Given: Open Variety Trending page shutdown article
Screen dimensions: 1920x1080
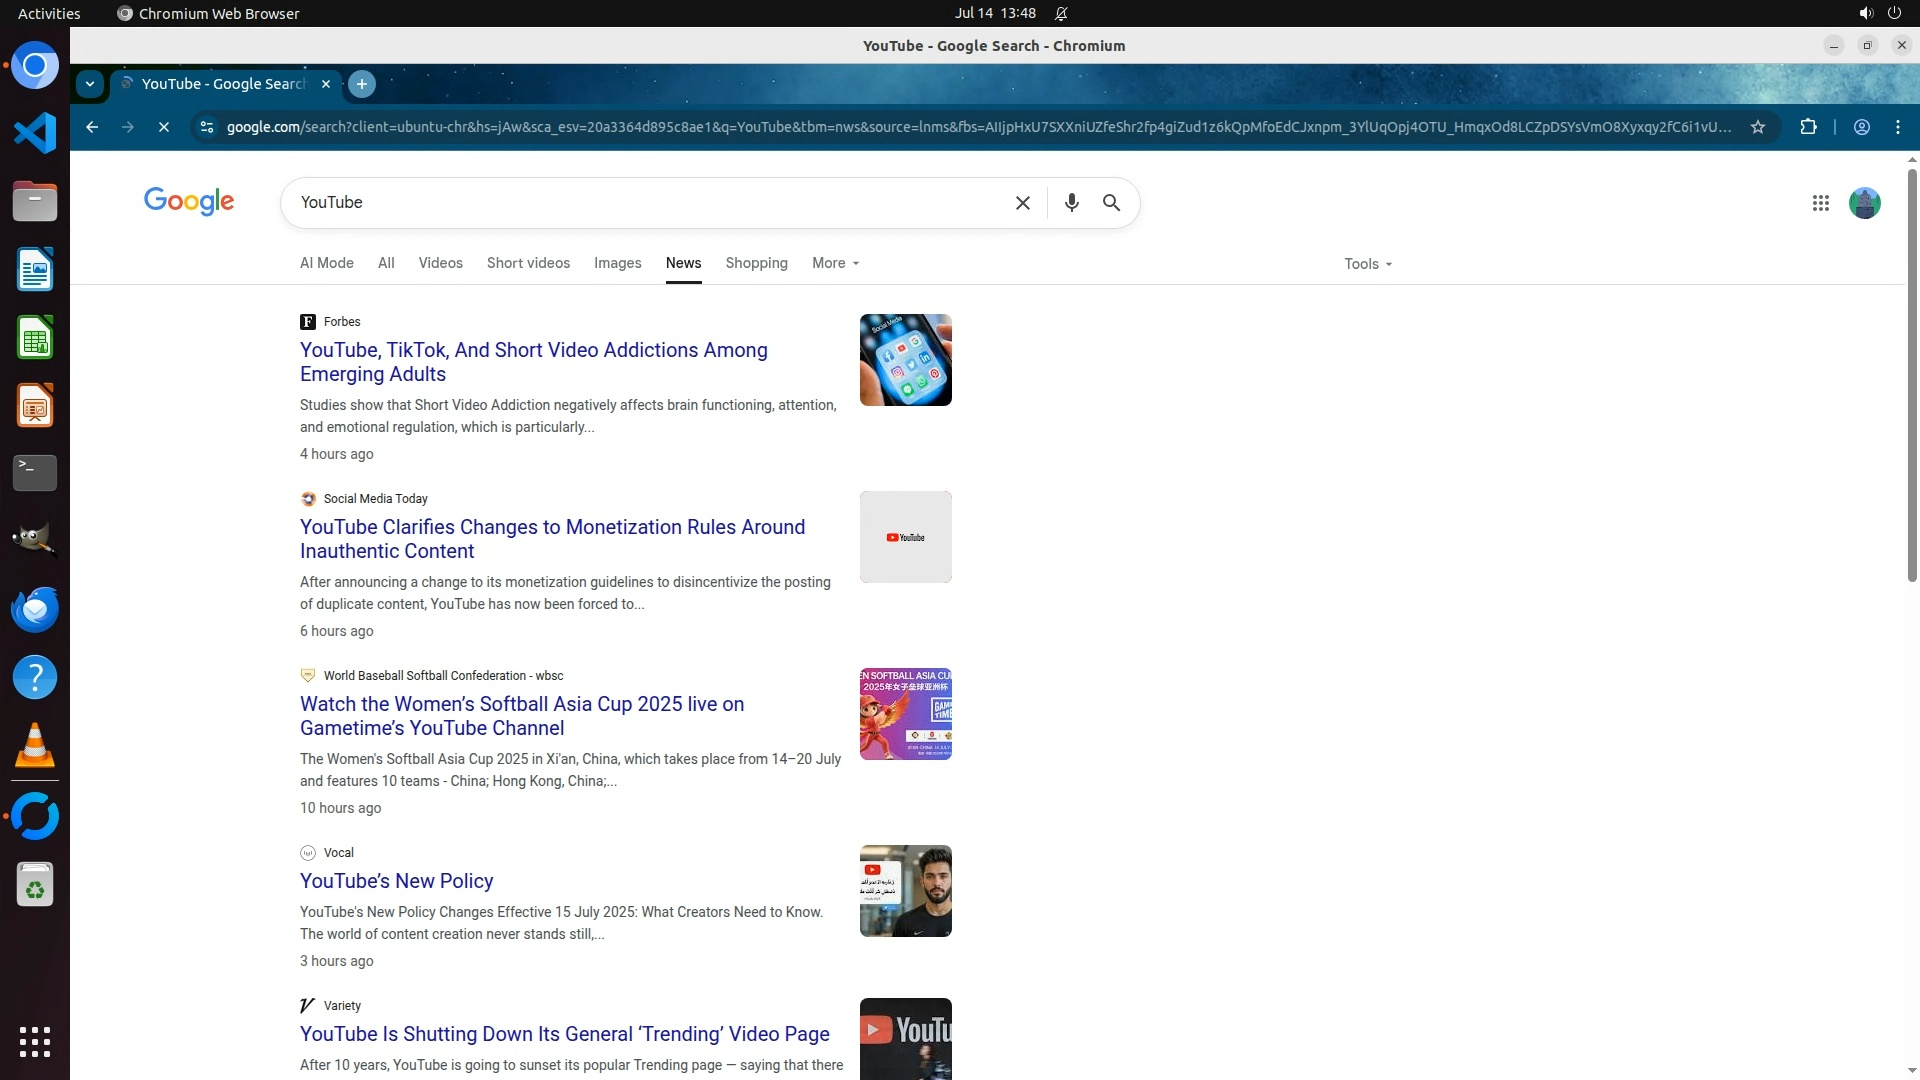Looking at the screenshot, I should [x=564, y=1034].
